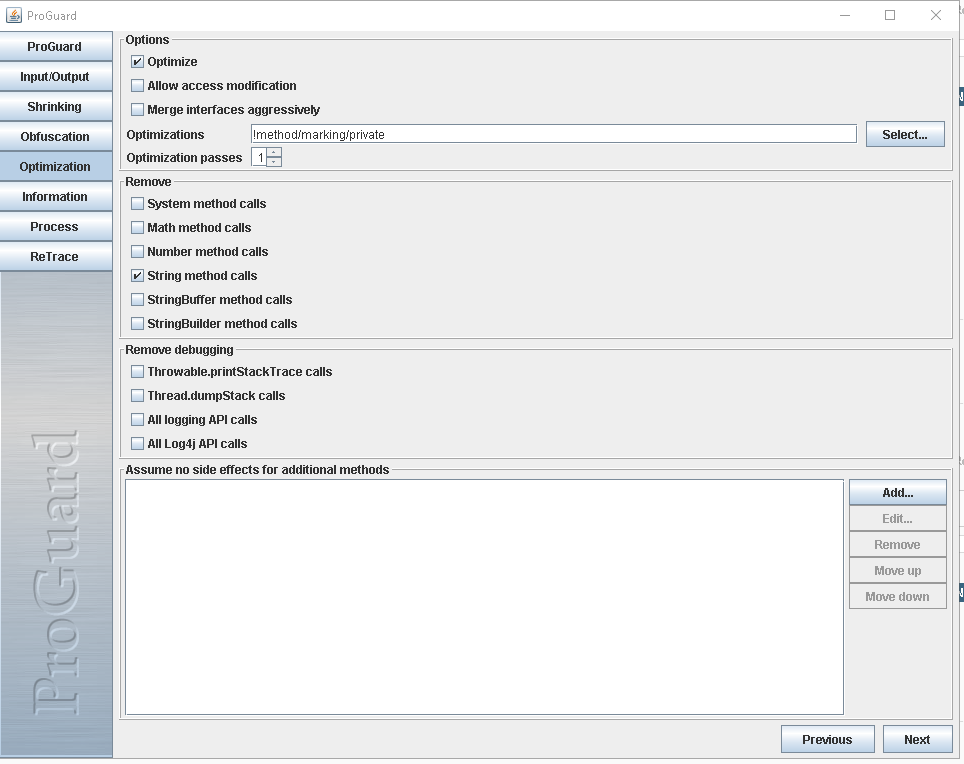This screenshot has height=764, width=964.
Task: Close the ProGuard window
Action: pos(936,15)
